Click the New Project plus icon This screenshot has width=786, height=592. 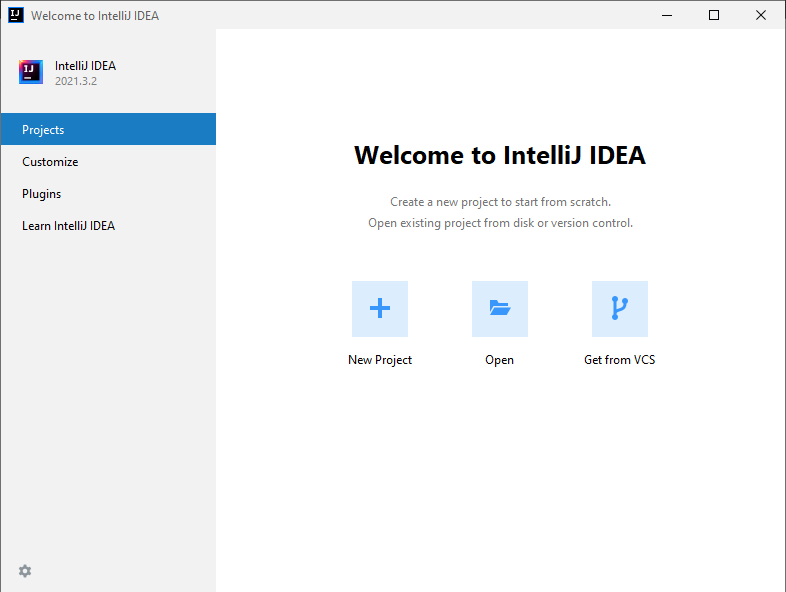point(379,309)
